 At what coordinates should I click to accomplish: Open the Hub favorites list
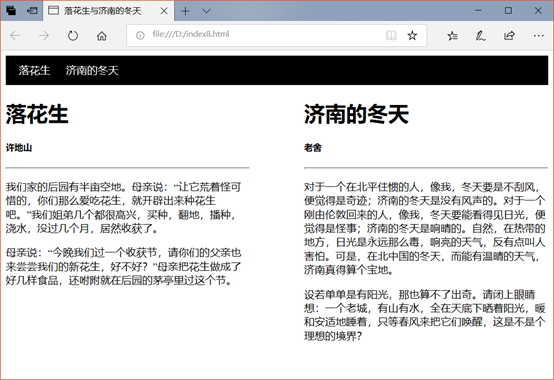tap(452, 35)
